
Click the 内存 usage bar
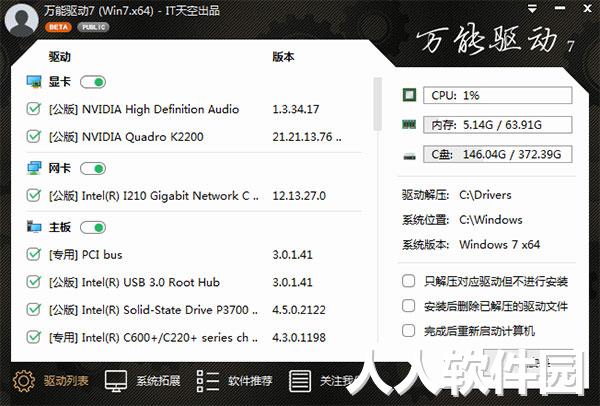pos(497,125)
